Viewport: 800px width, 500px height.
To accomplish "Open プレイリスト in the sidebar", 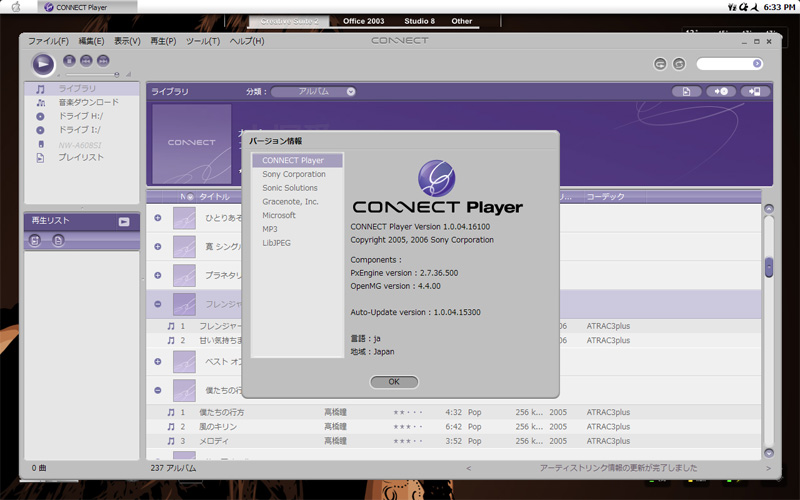I will 82,158.
